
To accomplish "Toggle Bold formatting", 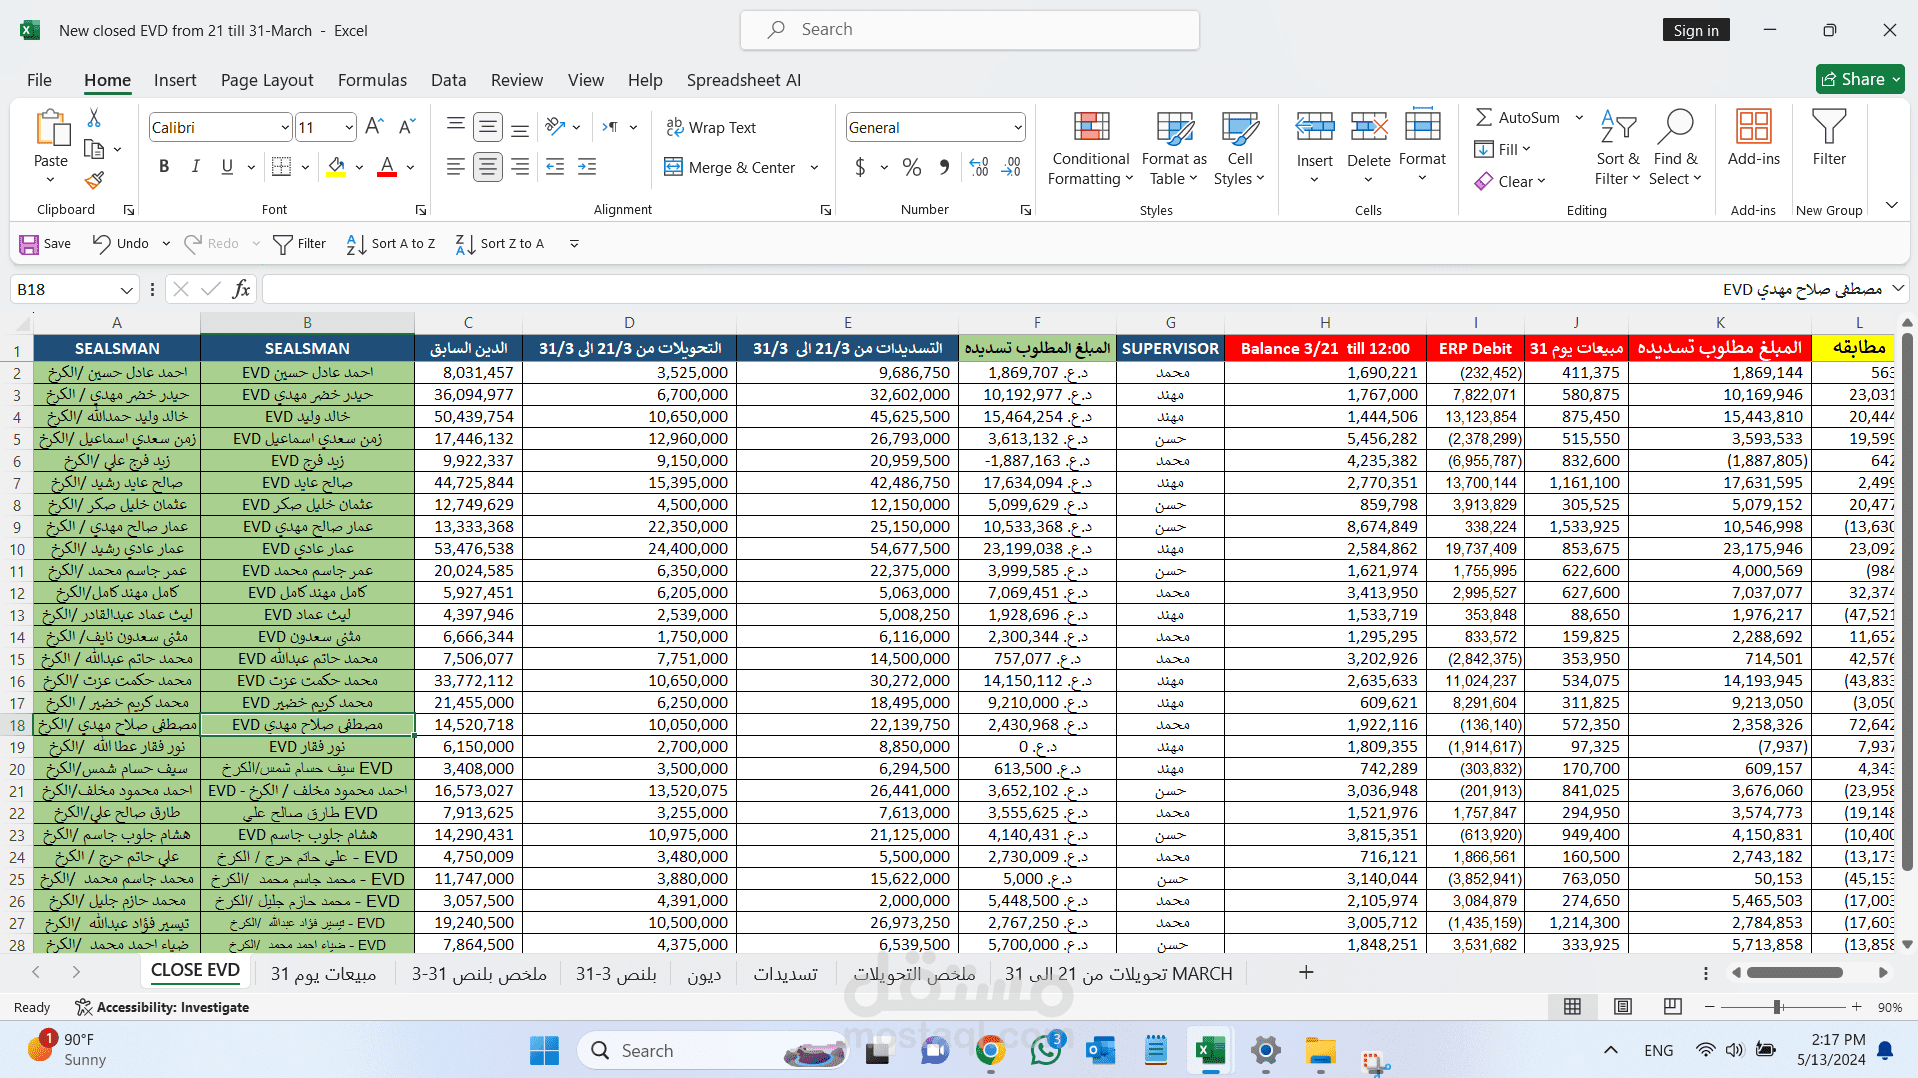I will [164, 167].
